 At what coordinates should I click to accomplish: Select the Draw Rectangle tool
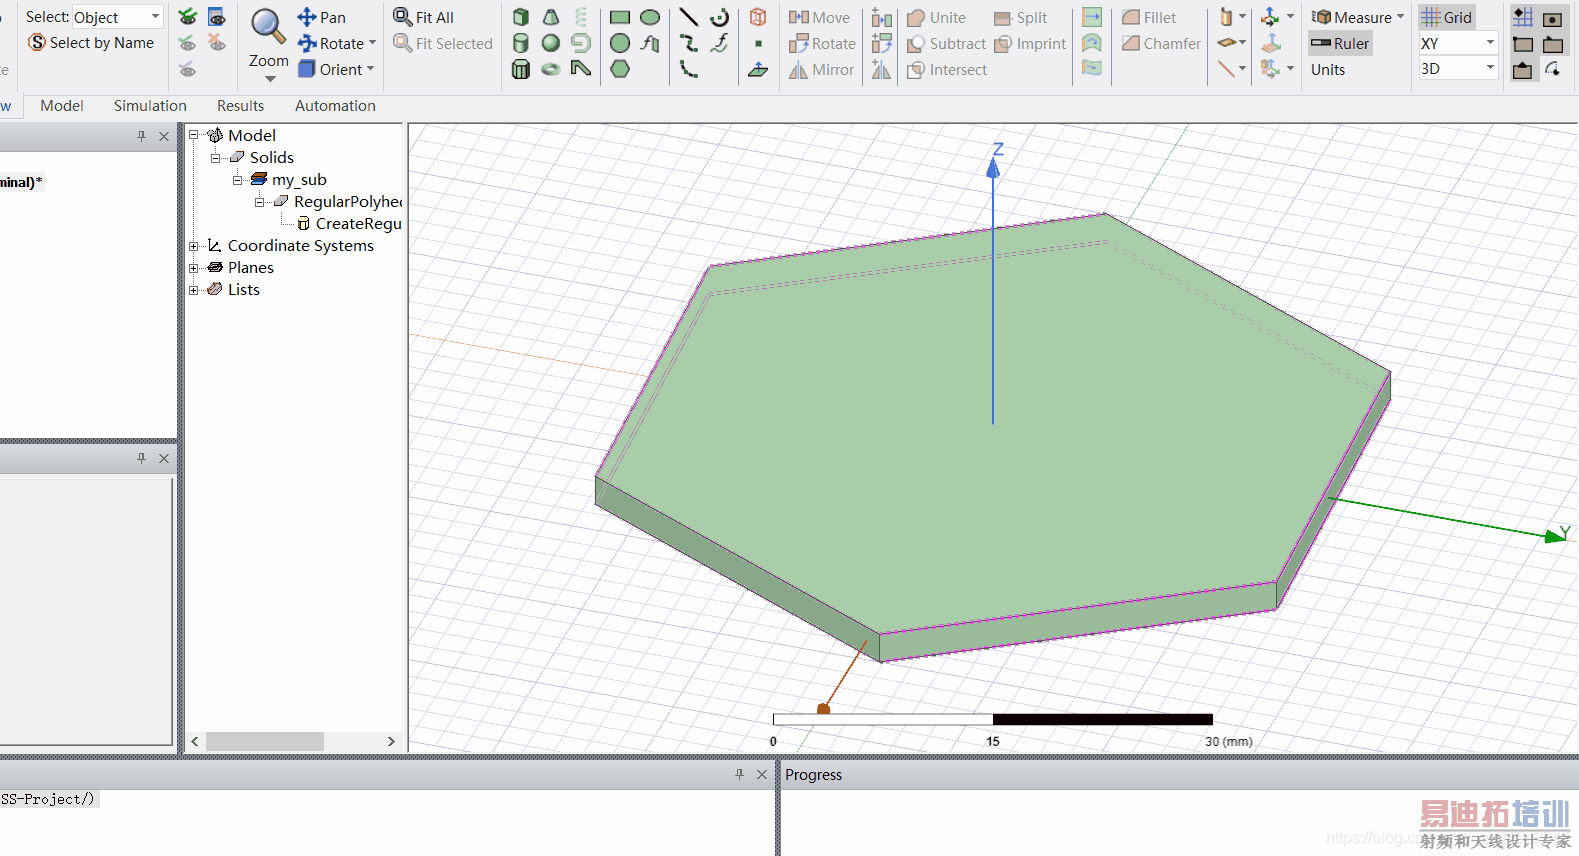(x=620, y=17)
